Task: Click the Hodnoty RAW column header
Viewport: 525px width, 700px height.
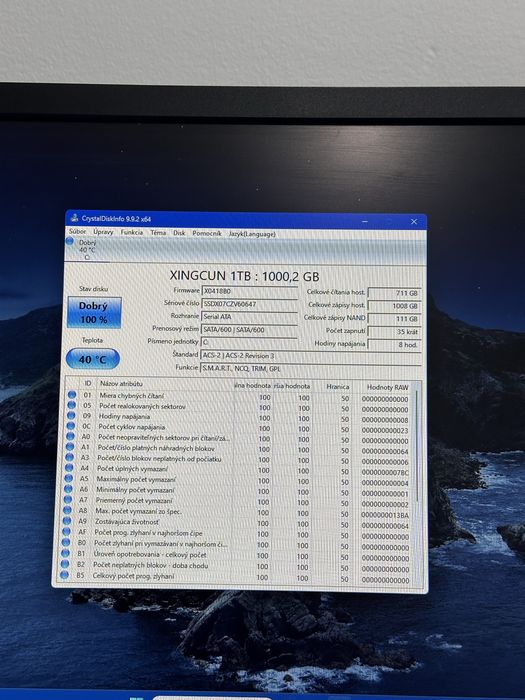Action: 388,387
